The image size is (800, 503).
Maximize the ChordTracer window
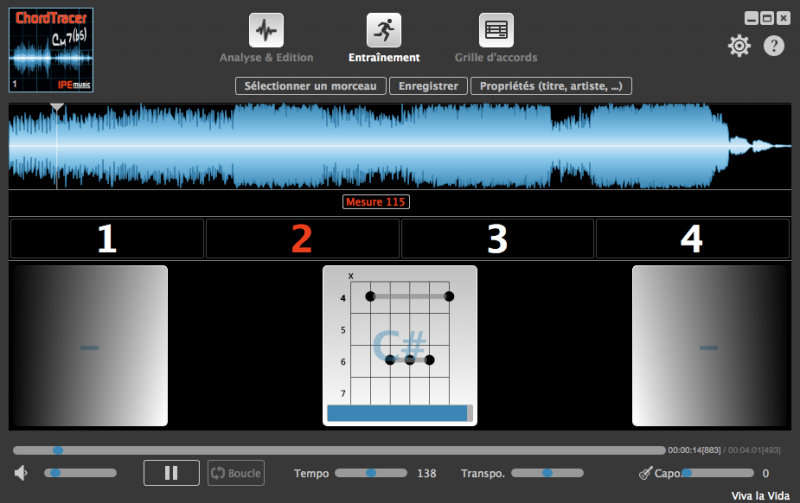point(767,18)
